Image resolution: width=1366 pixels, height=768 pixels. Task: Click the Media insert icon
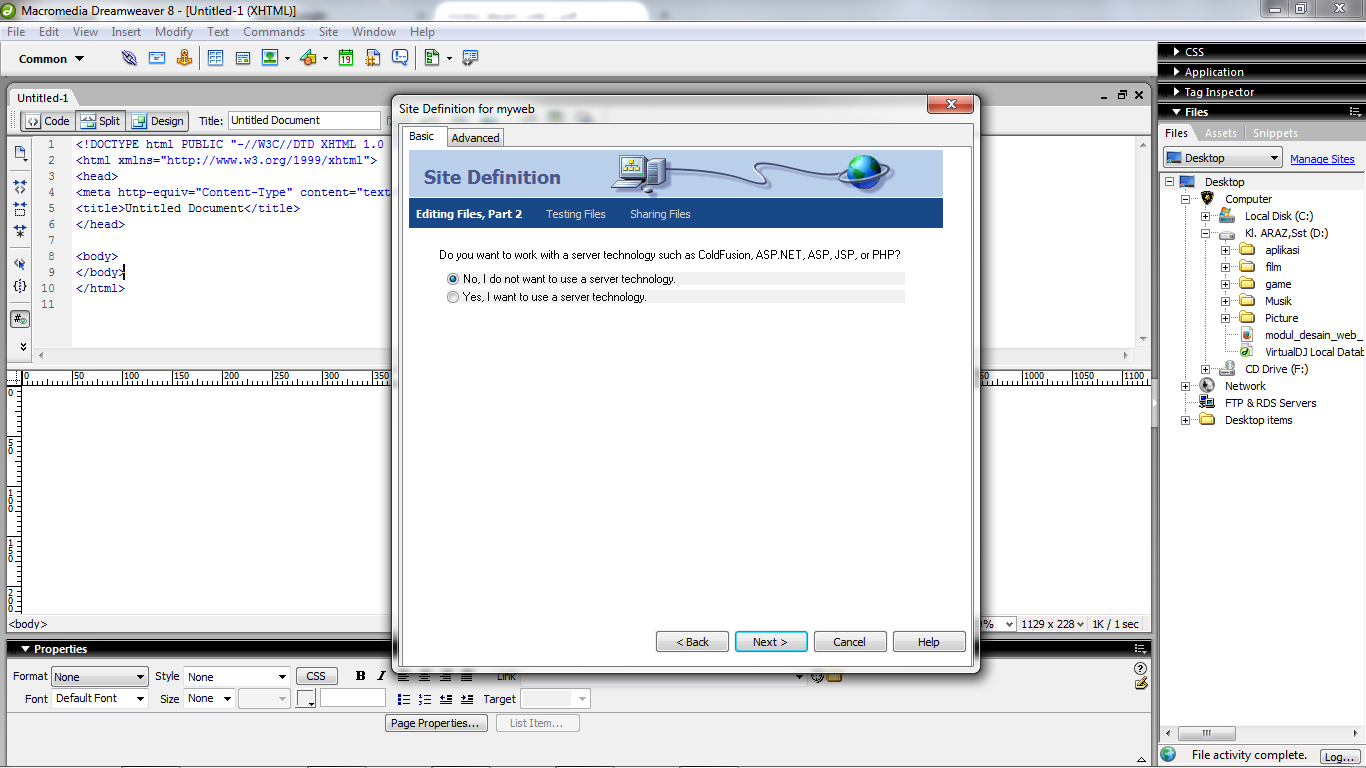308,58
